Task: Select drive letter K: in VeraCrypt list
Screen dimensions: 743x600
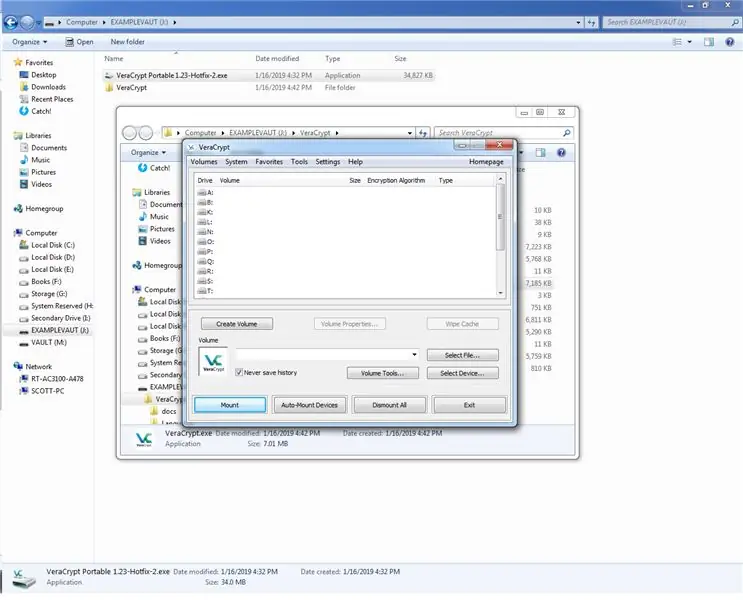Action: click(206, 212)
